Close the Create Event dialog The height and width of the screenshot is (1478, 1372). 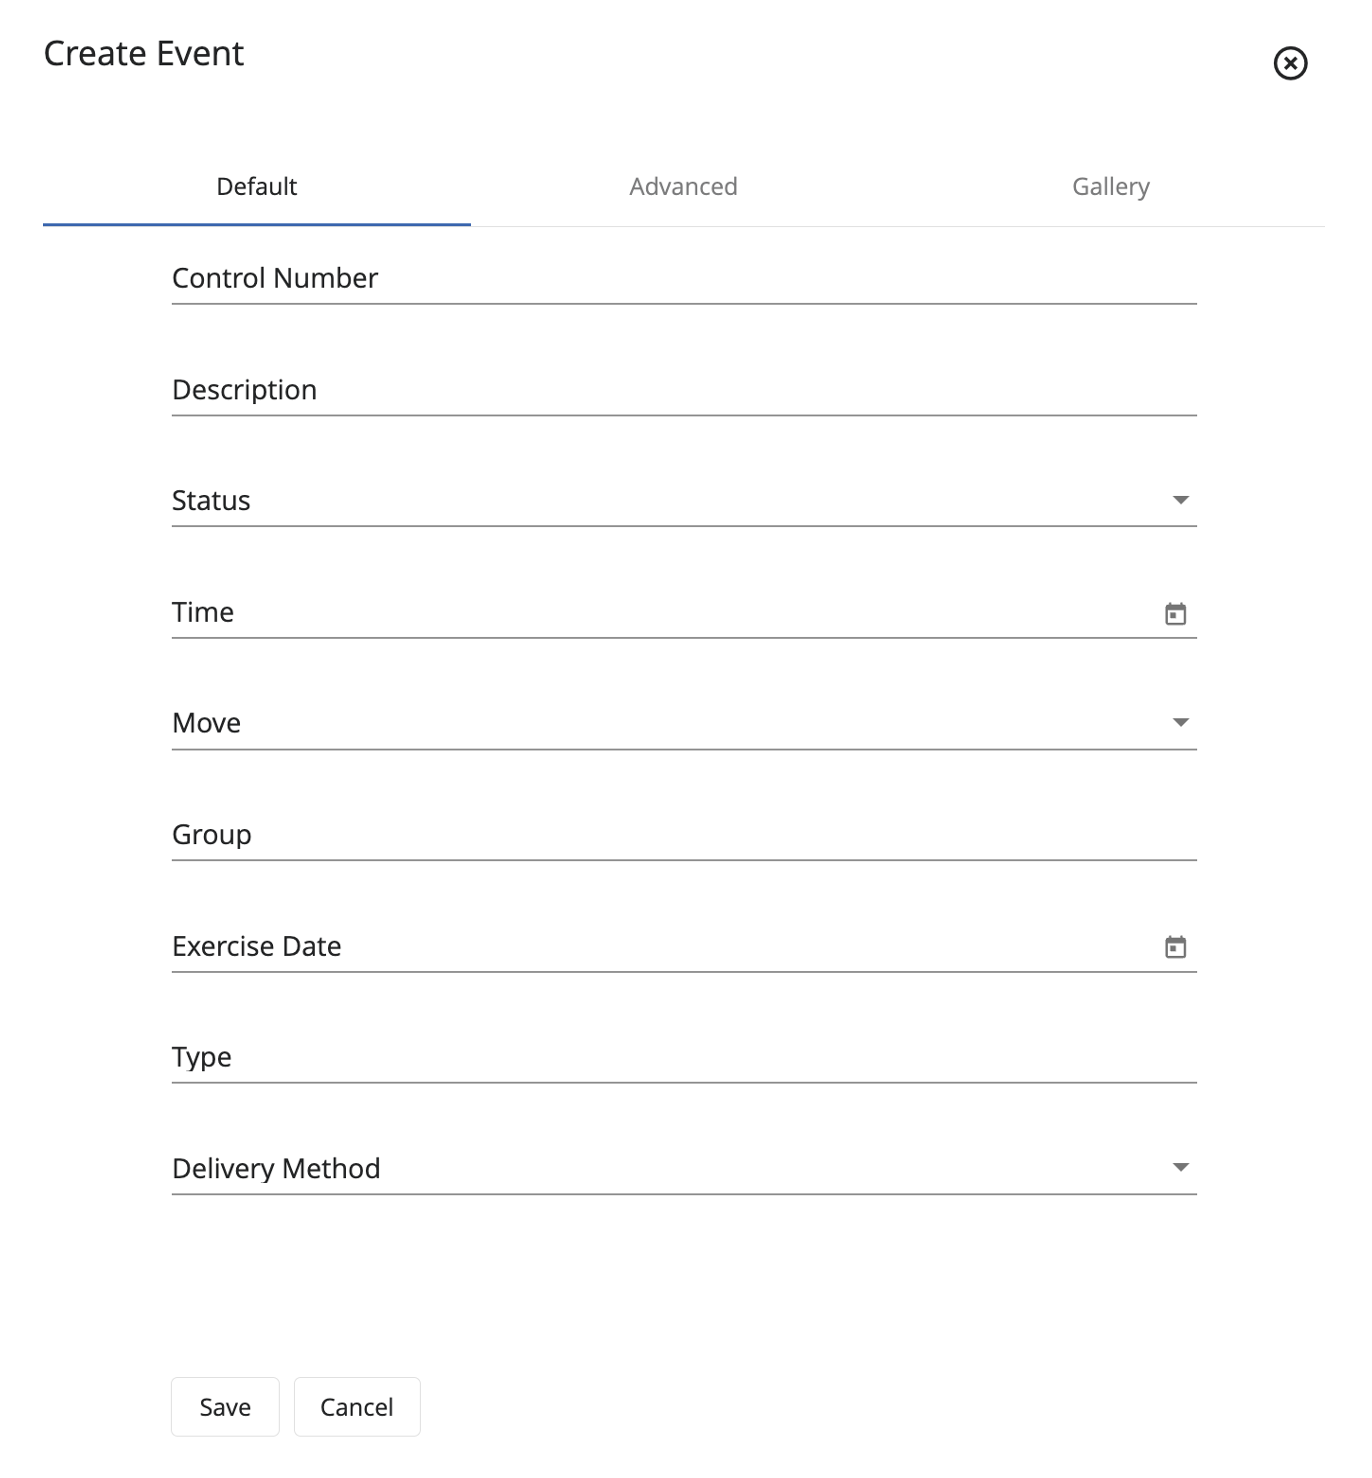click(x=1290, y=63)
